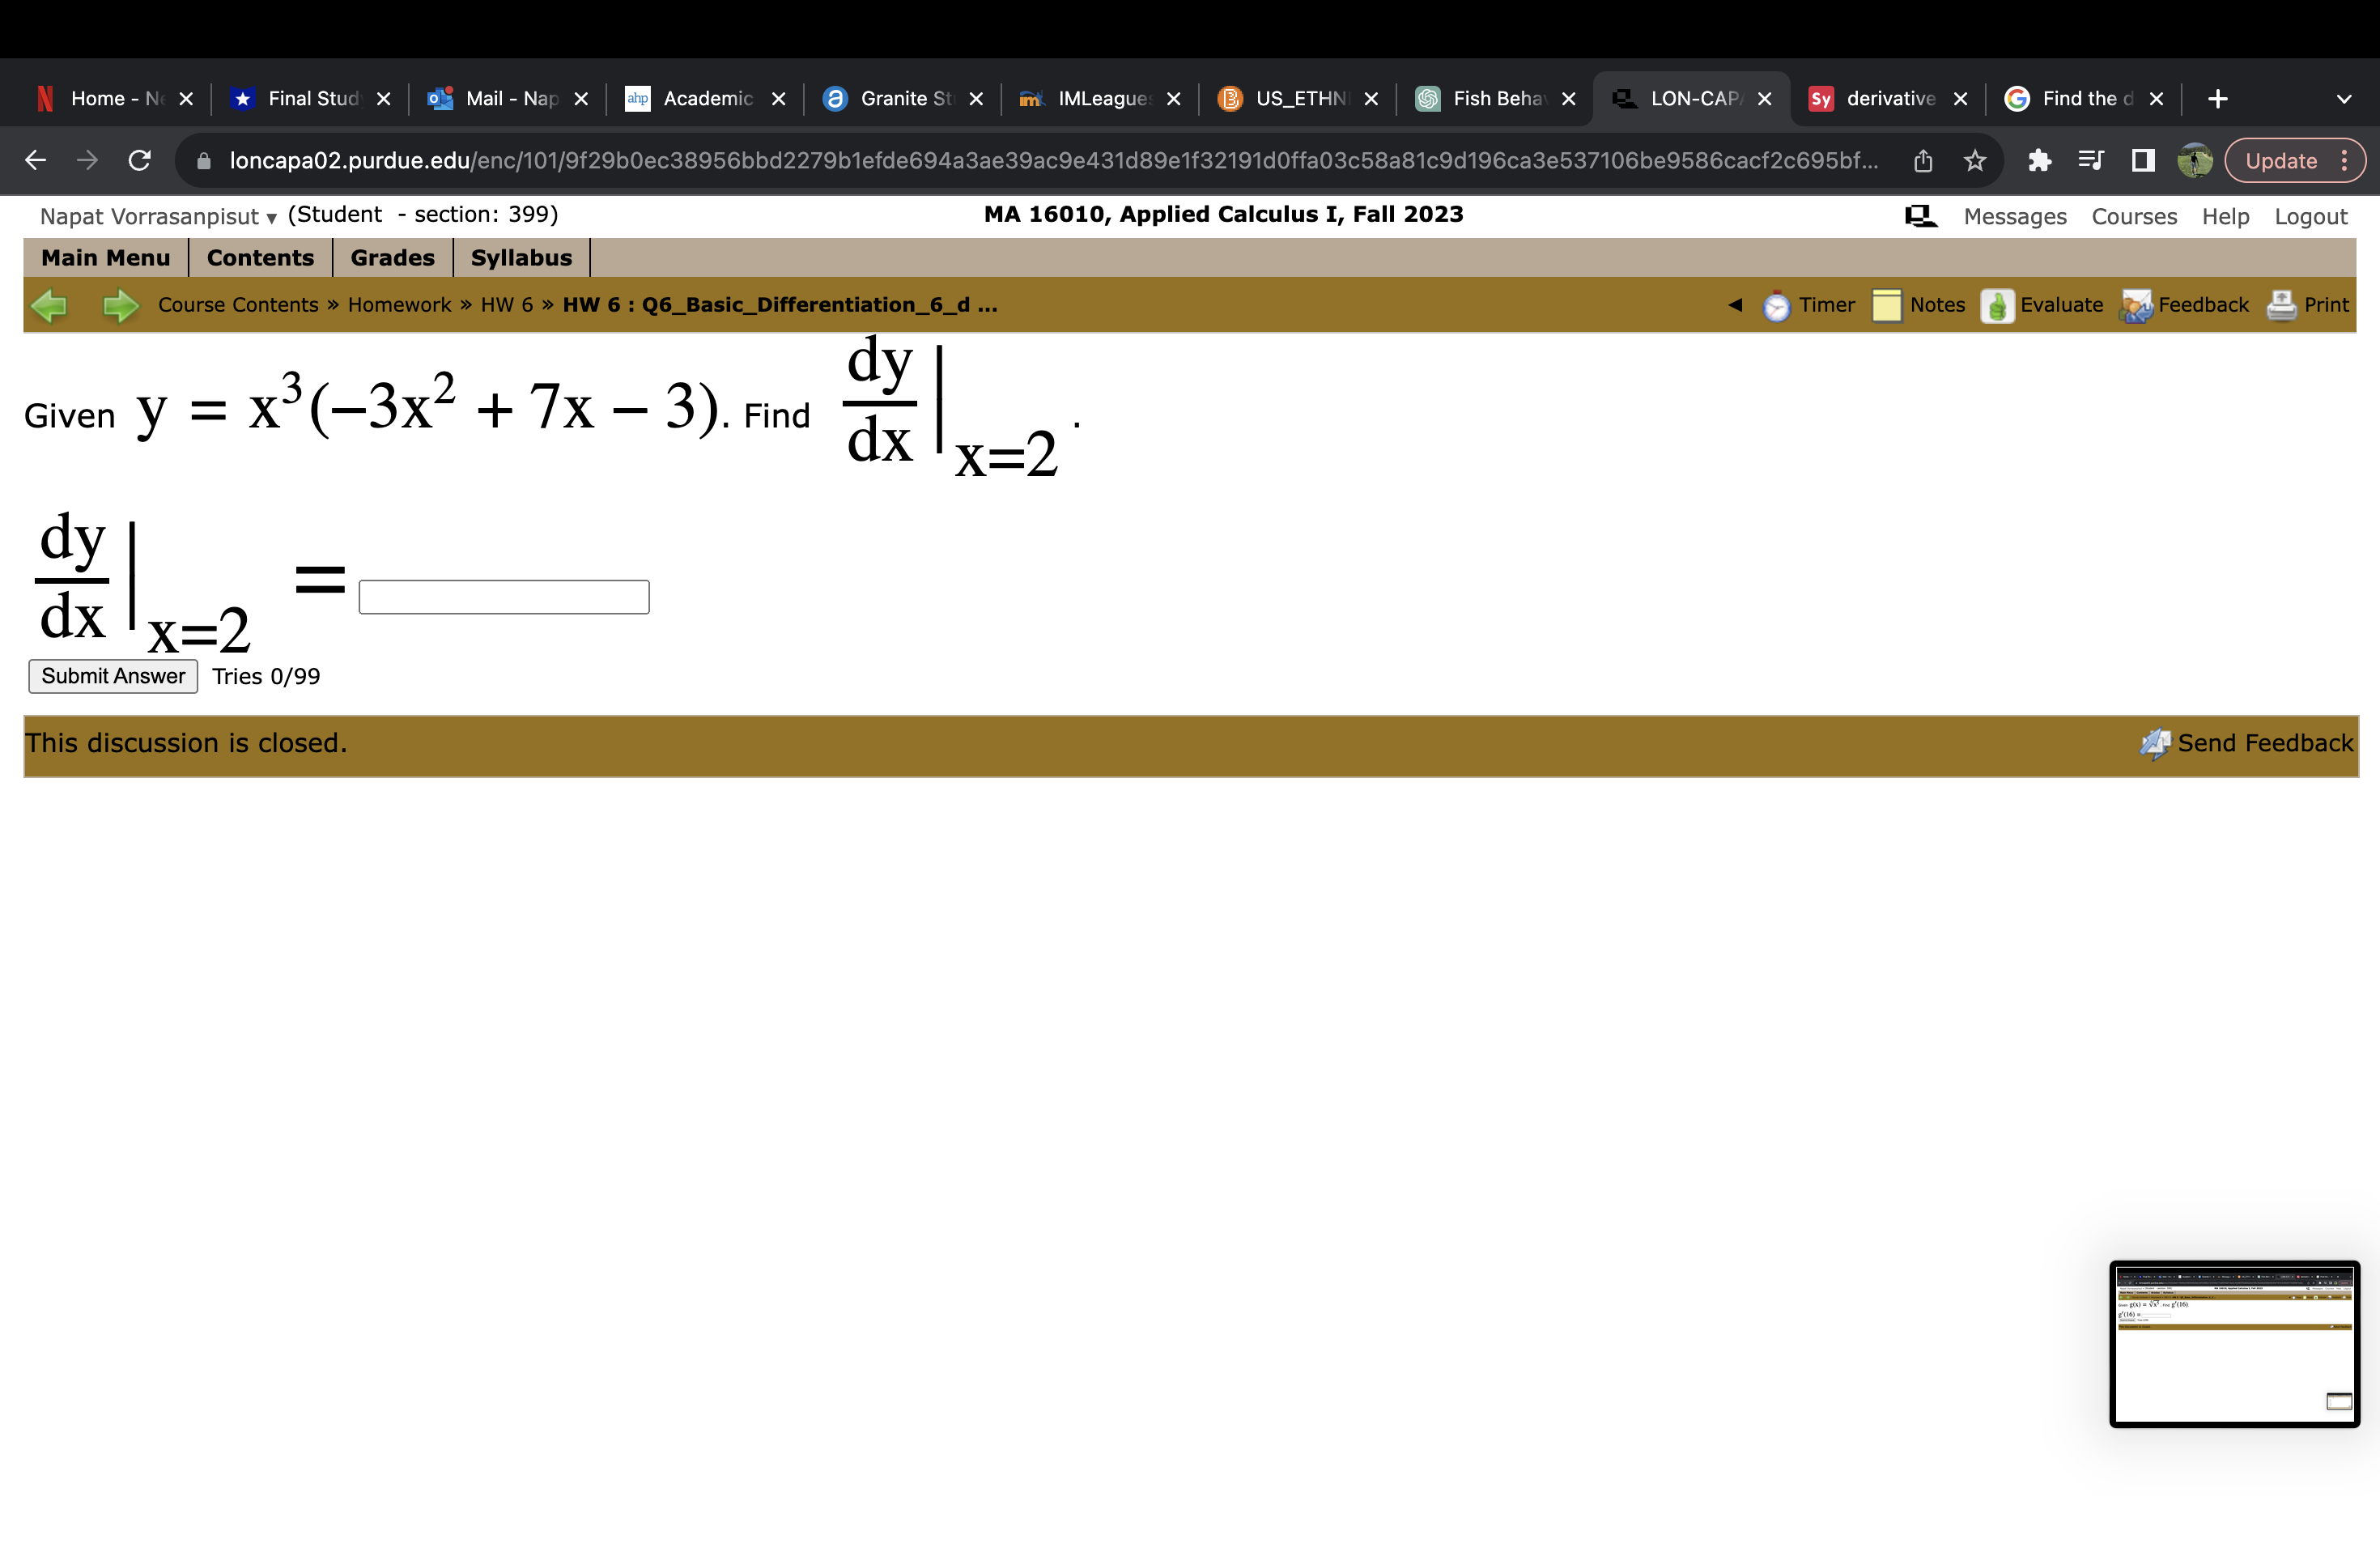Go to next problem with green right arrow
The image size is (2380, 1548).
click(x=120, y=305)
